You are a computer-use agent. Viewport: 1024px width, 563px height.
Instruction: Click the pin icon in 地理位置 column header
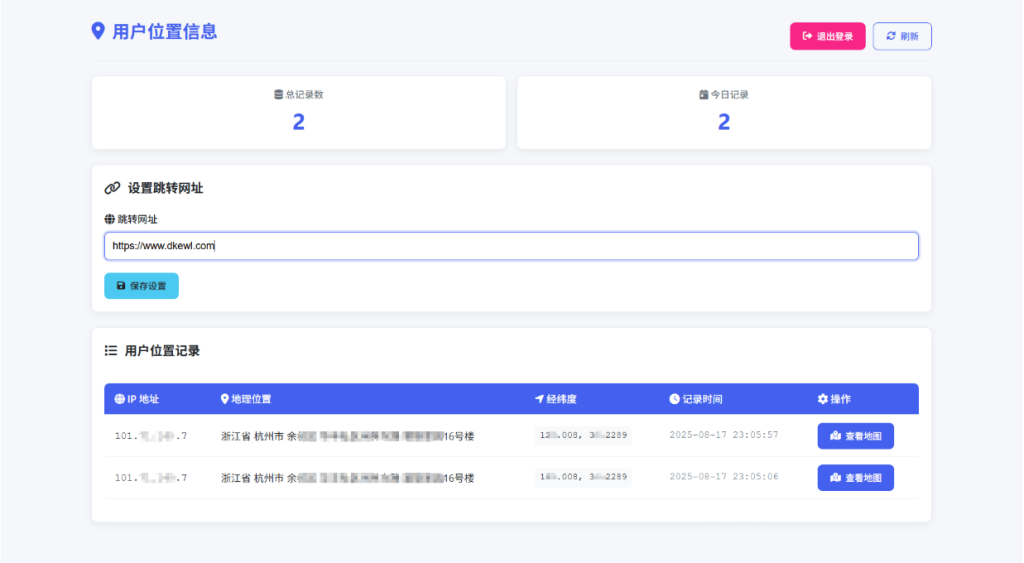[224, 399]
